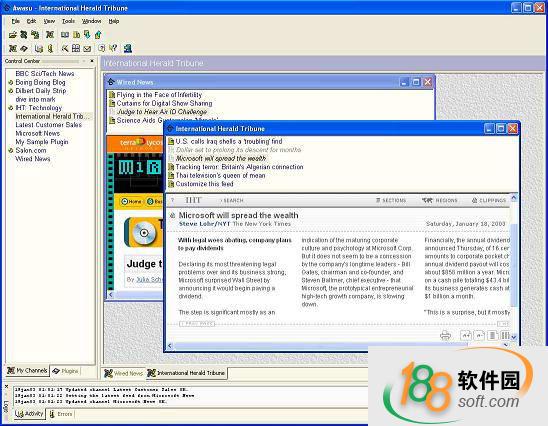Select Latest Customer Sales channel
Image resolution: width=548 pixels, height=426 pixels.
click(49, 125)
